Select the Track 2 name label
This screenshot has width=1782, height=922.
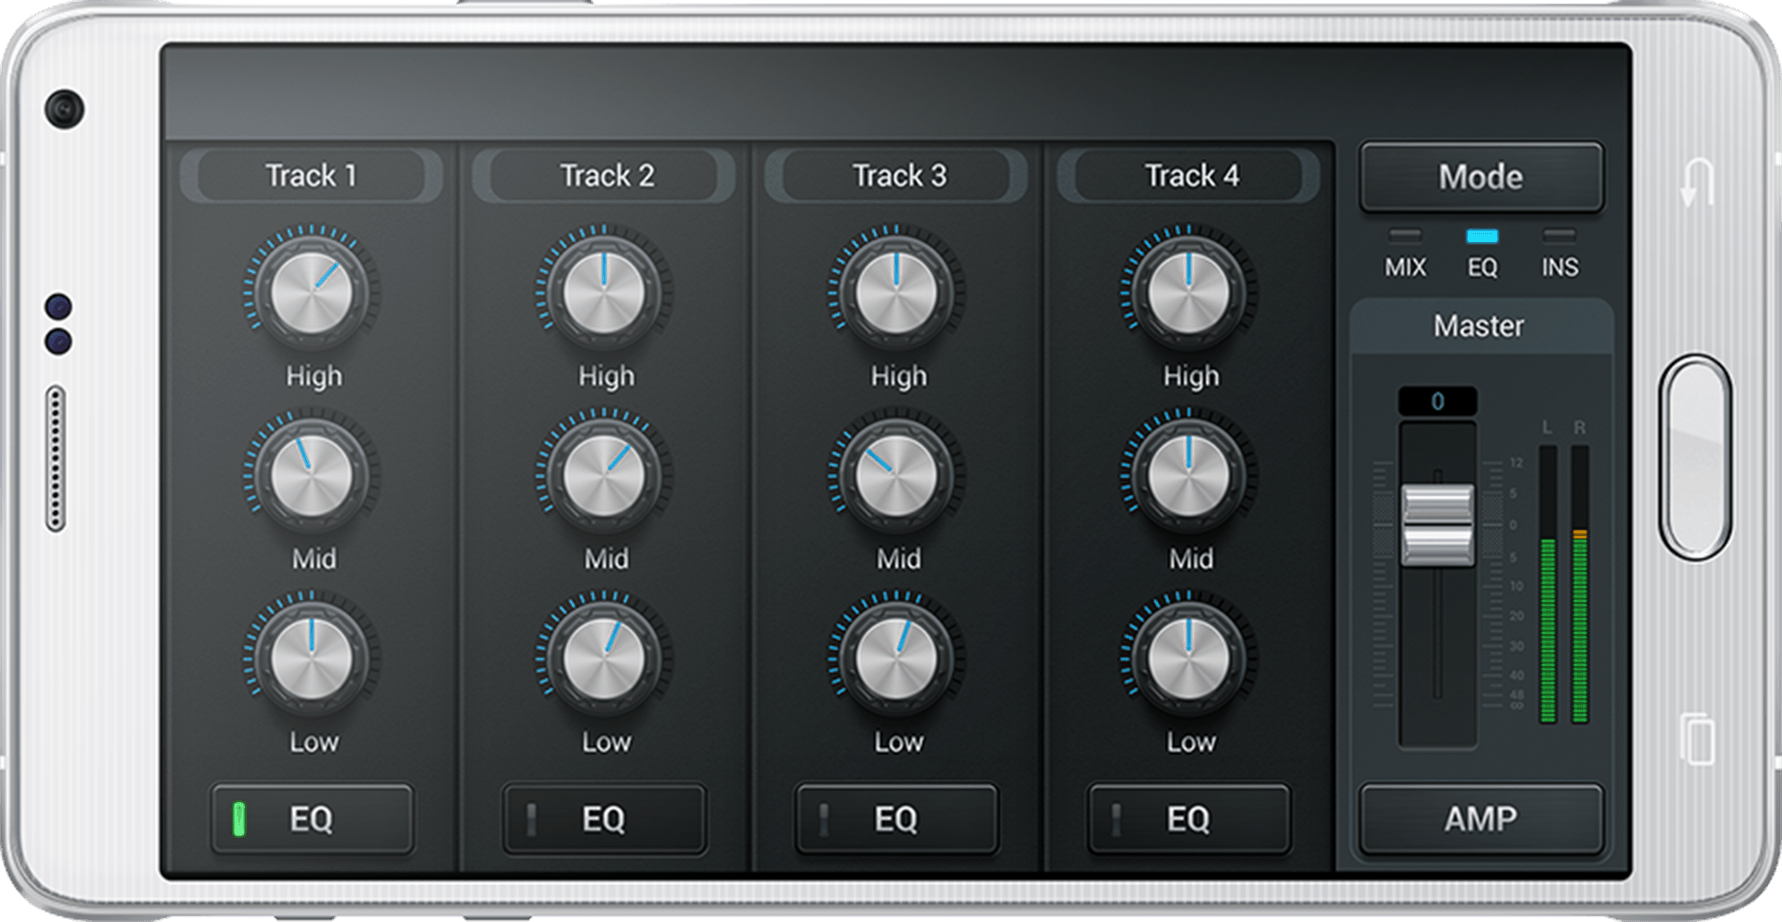(x=606, y=176)
